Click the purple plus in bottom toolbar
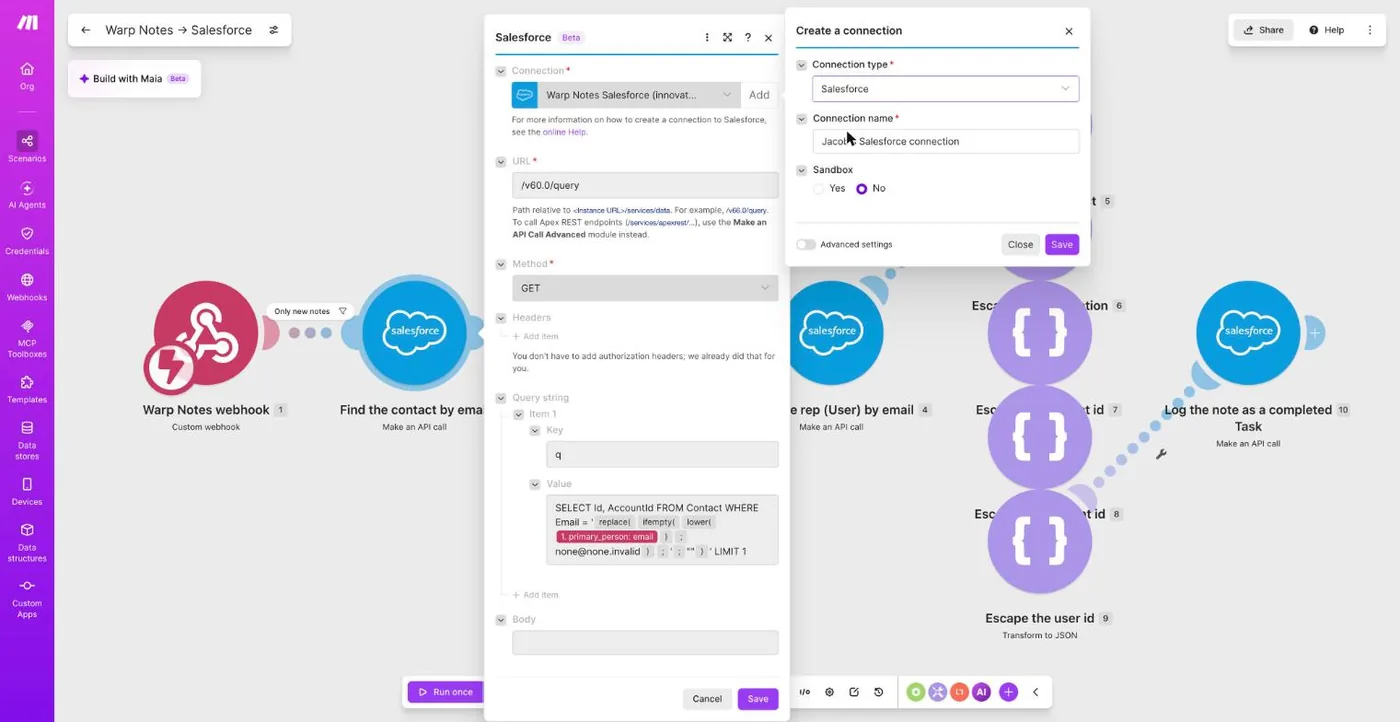This screenshot has height=722, width=1400. click(x=1008, y=692)
